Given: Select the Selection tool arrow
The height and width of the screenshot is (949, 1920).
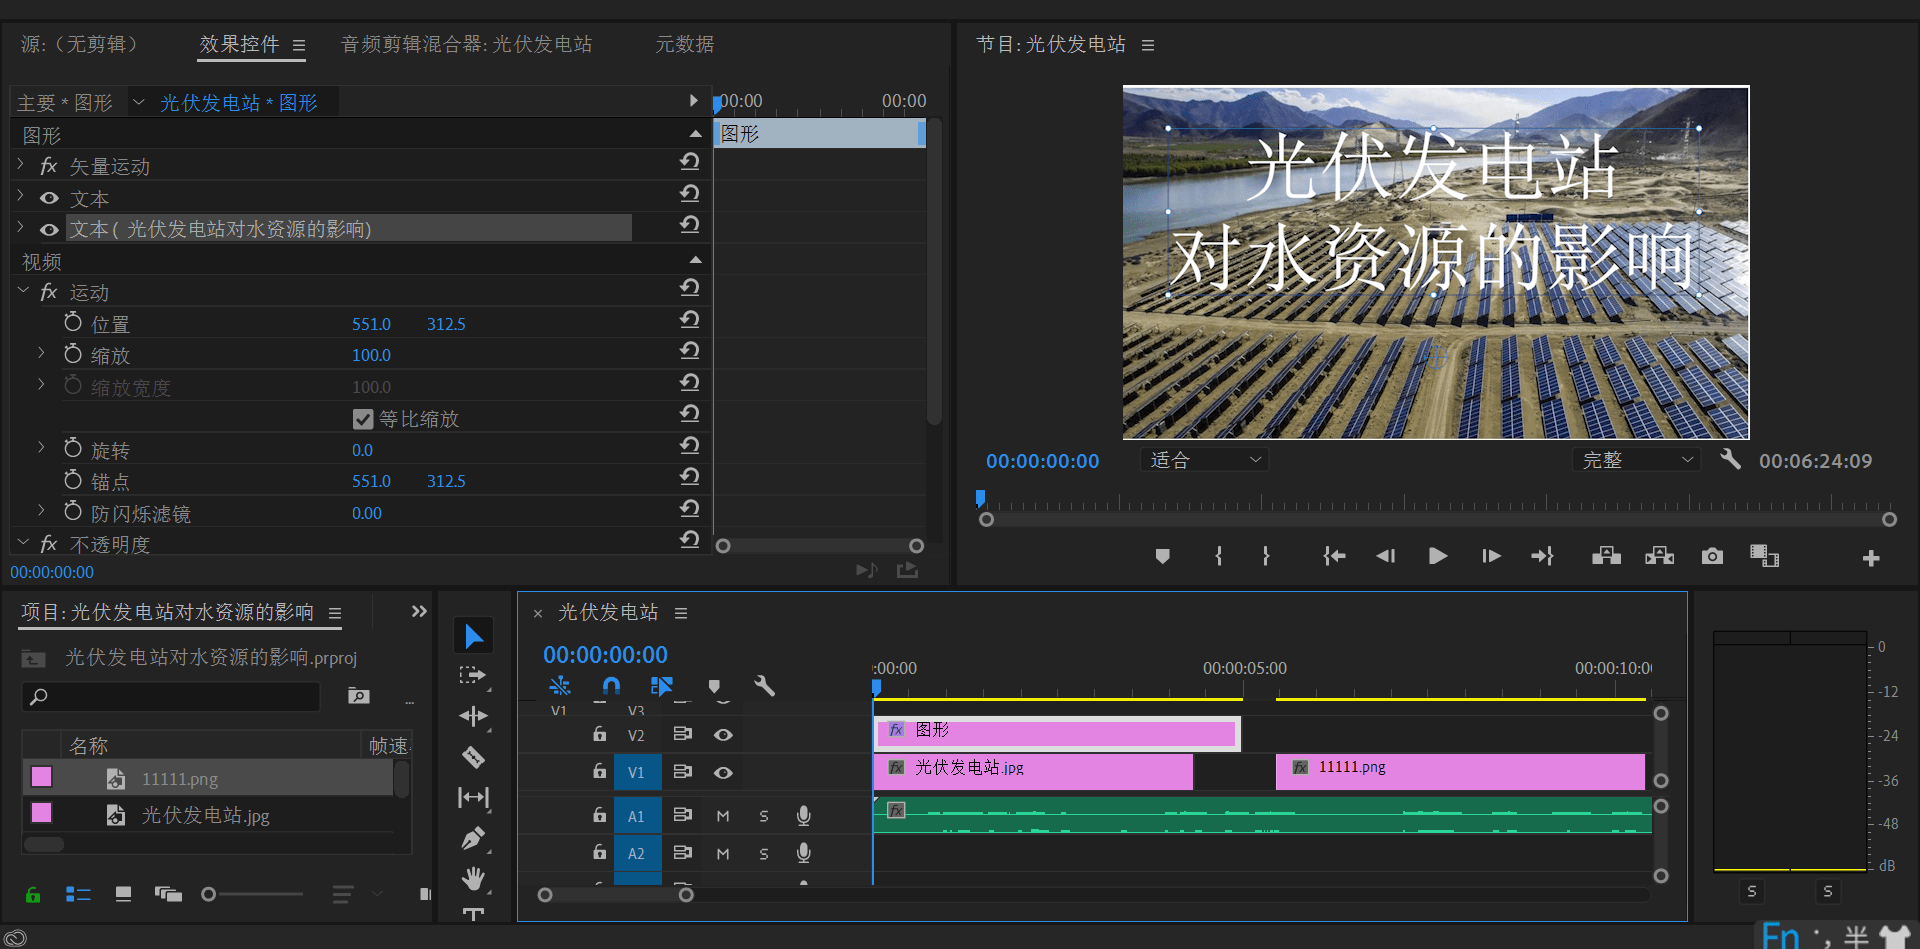Looking at the screenshot, I should (x=473, y=636).
